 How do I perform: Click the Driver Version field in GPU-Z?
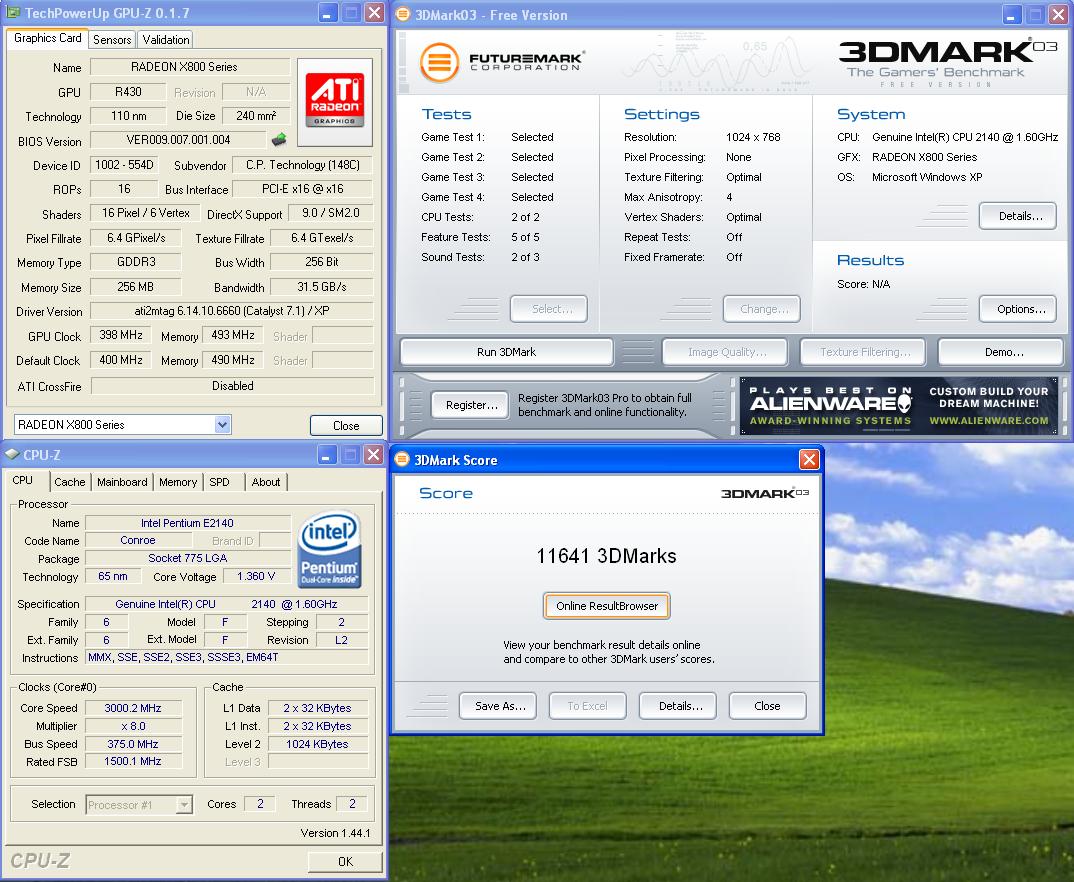tap(232, 311)
